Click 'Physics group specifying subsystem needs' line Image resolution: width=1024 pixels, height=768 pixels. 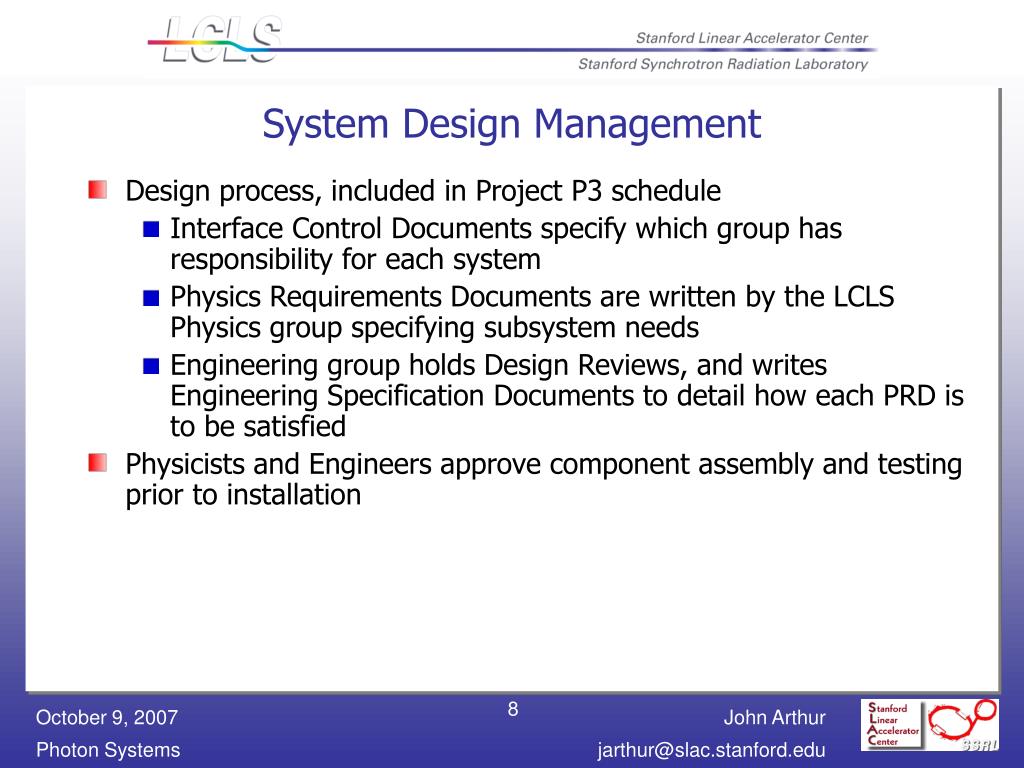click(x=434, y=328)
